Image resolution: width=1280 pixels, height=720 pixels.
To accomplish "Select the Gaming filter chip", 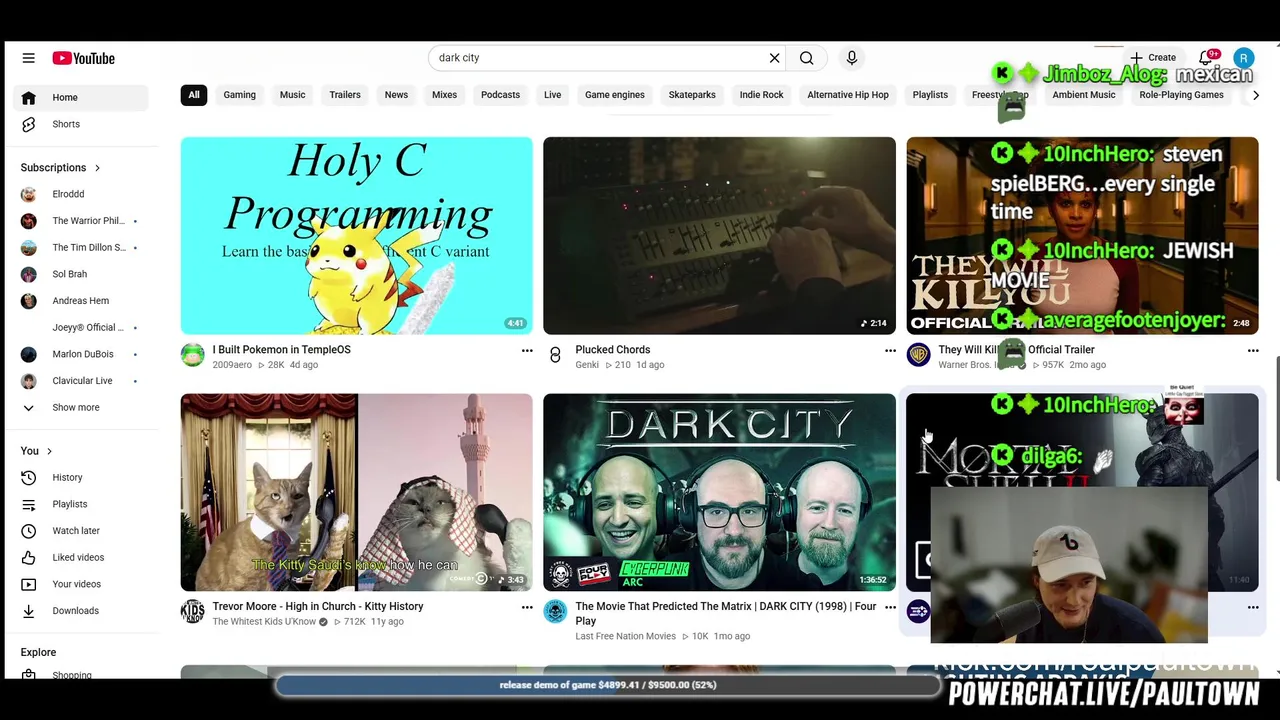I will point(239,95).
